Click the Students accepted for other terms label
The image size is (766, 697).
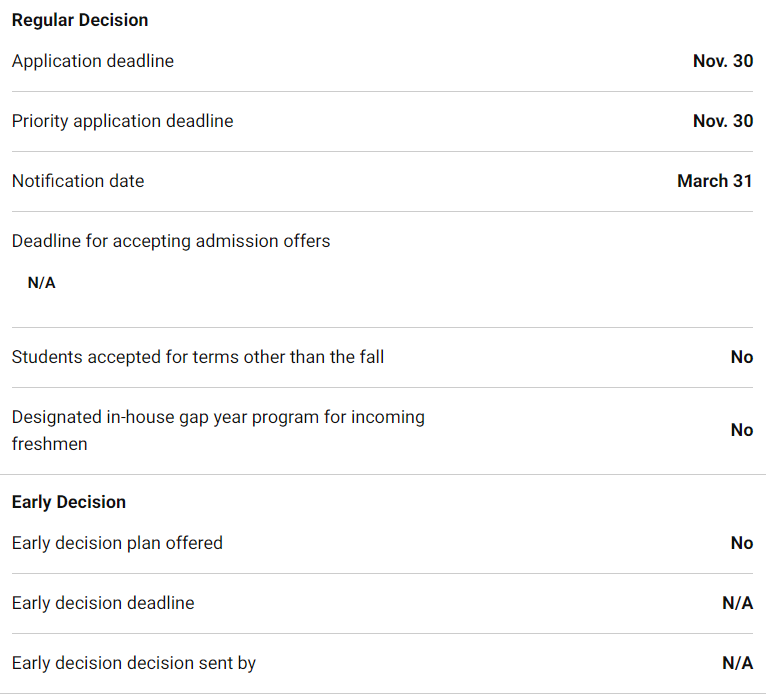pos(198,357)
